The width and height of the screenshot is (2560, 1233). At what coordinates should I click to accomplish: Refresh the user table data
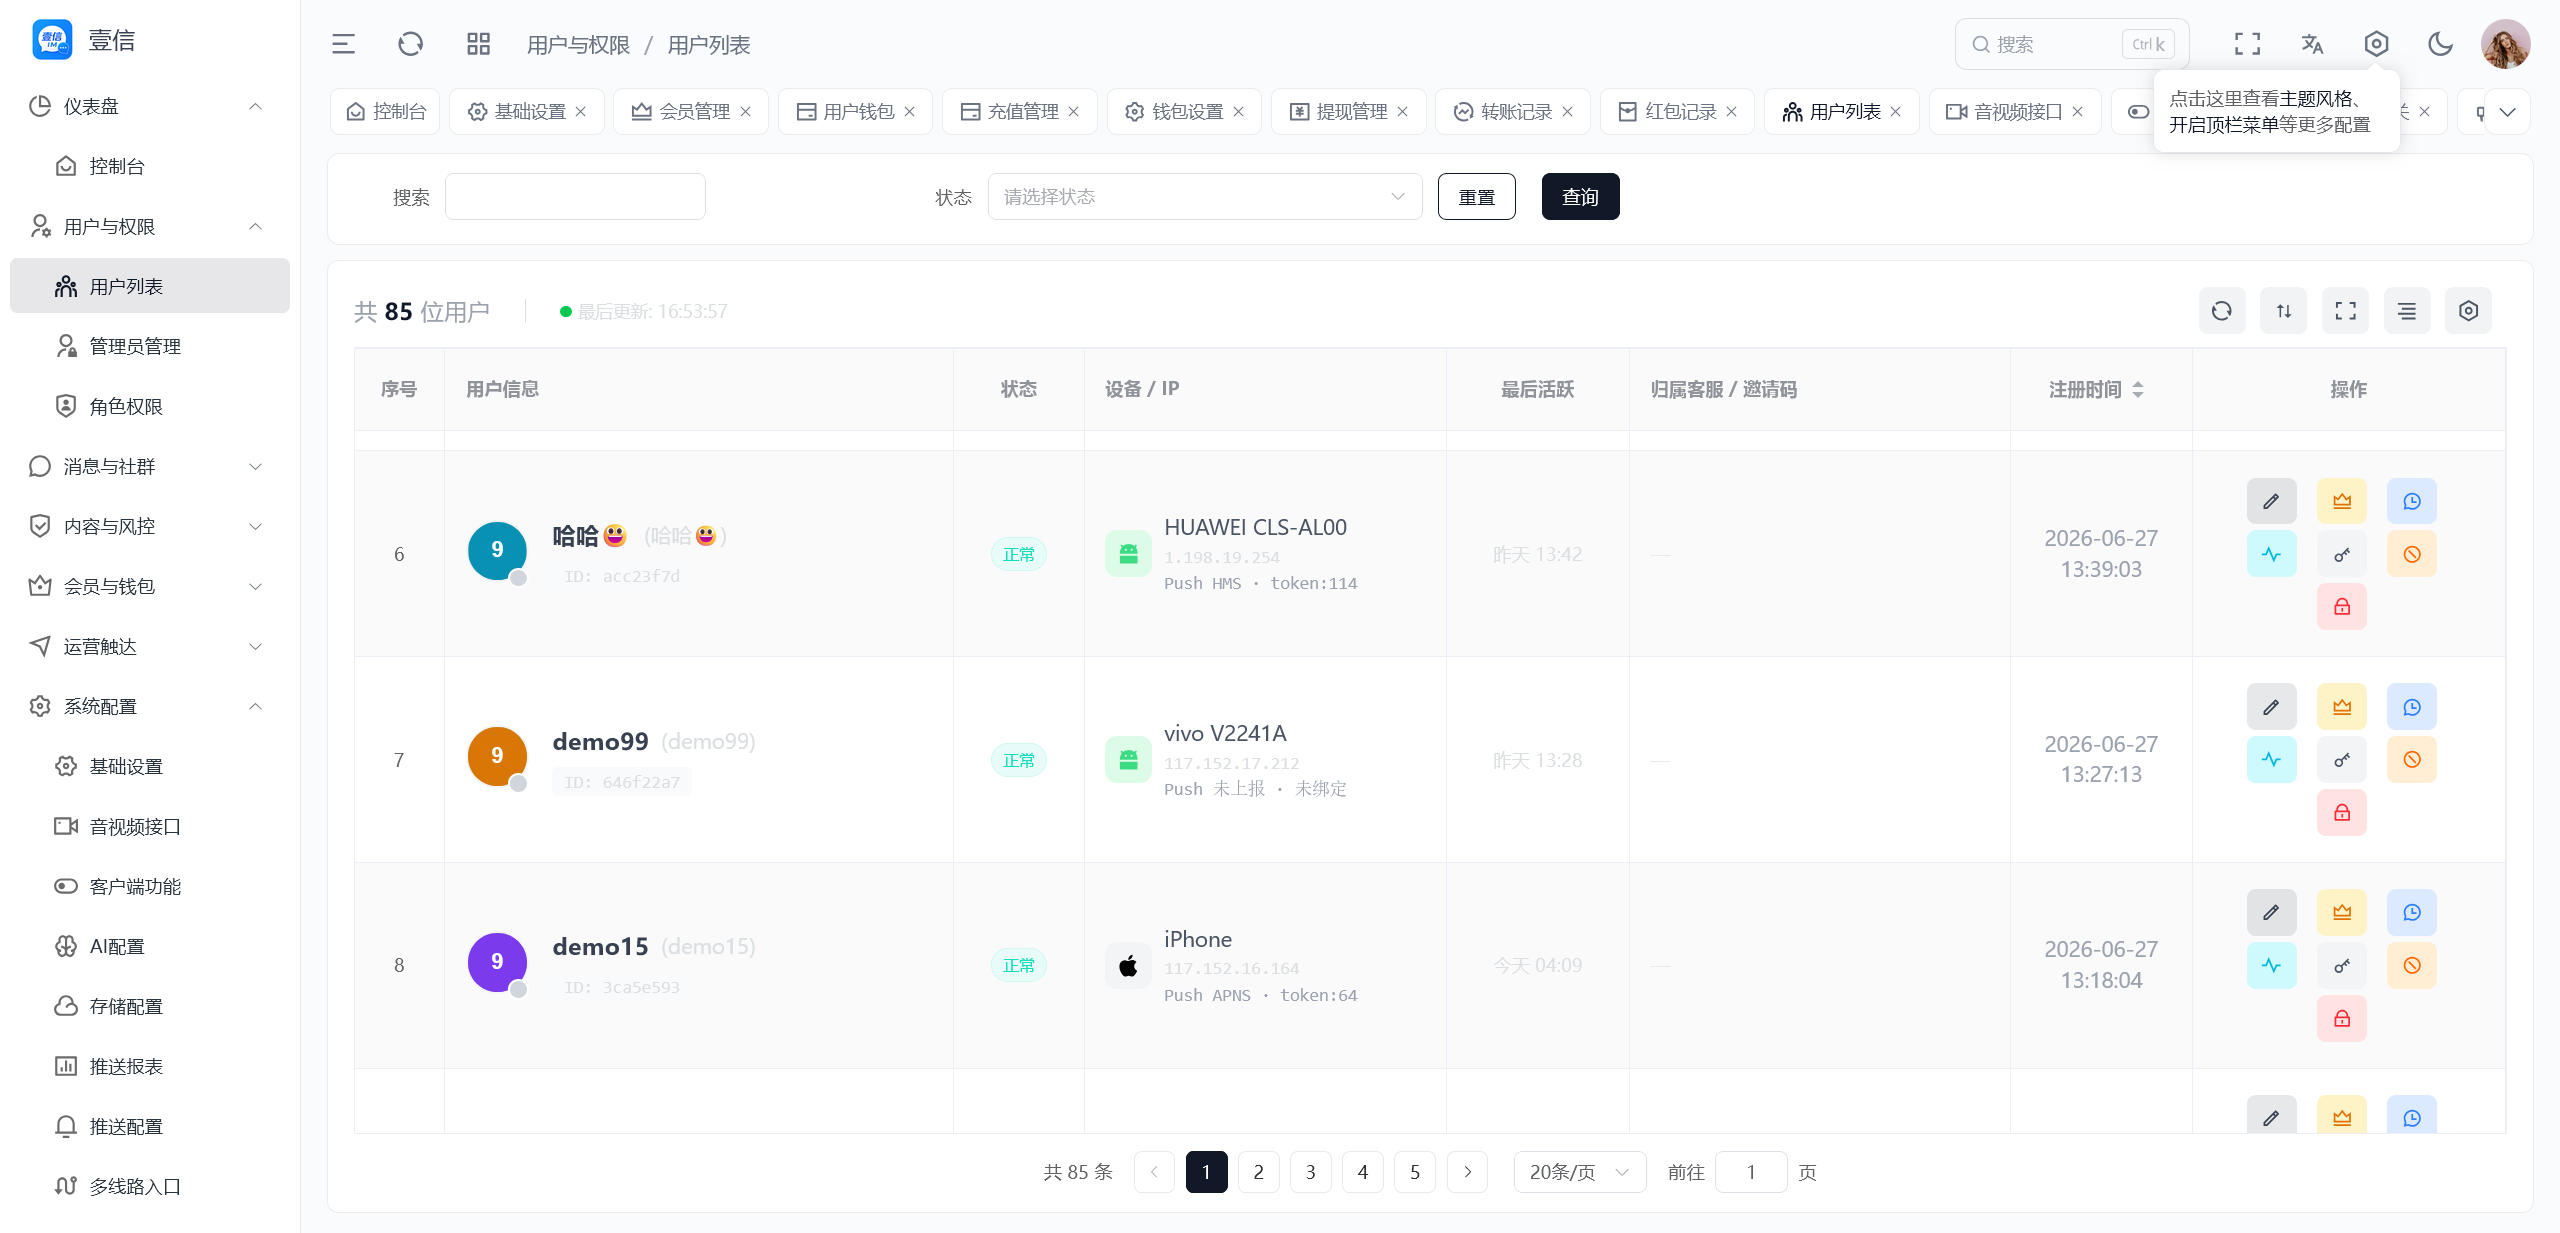[2222, 311]
